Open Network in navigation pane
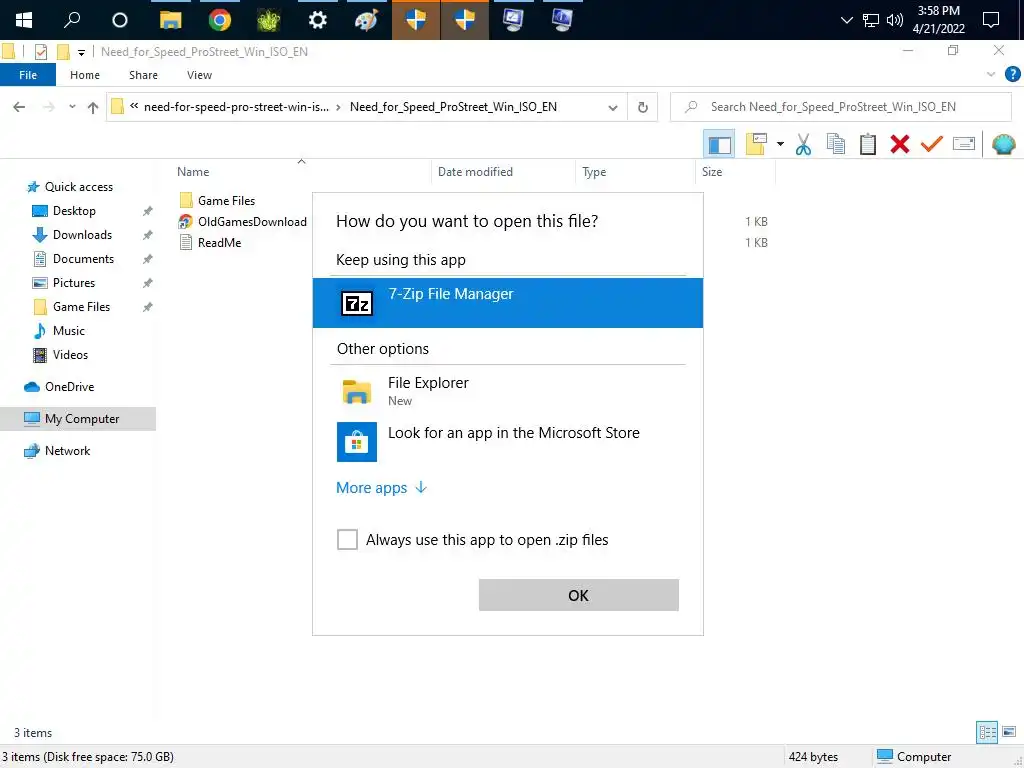 pos(67,451)
